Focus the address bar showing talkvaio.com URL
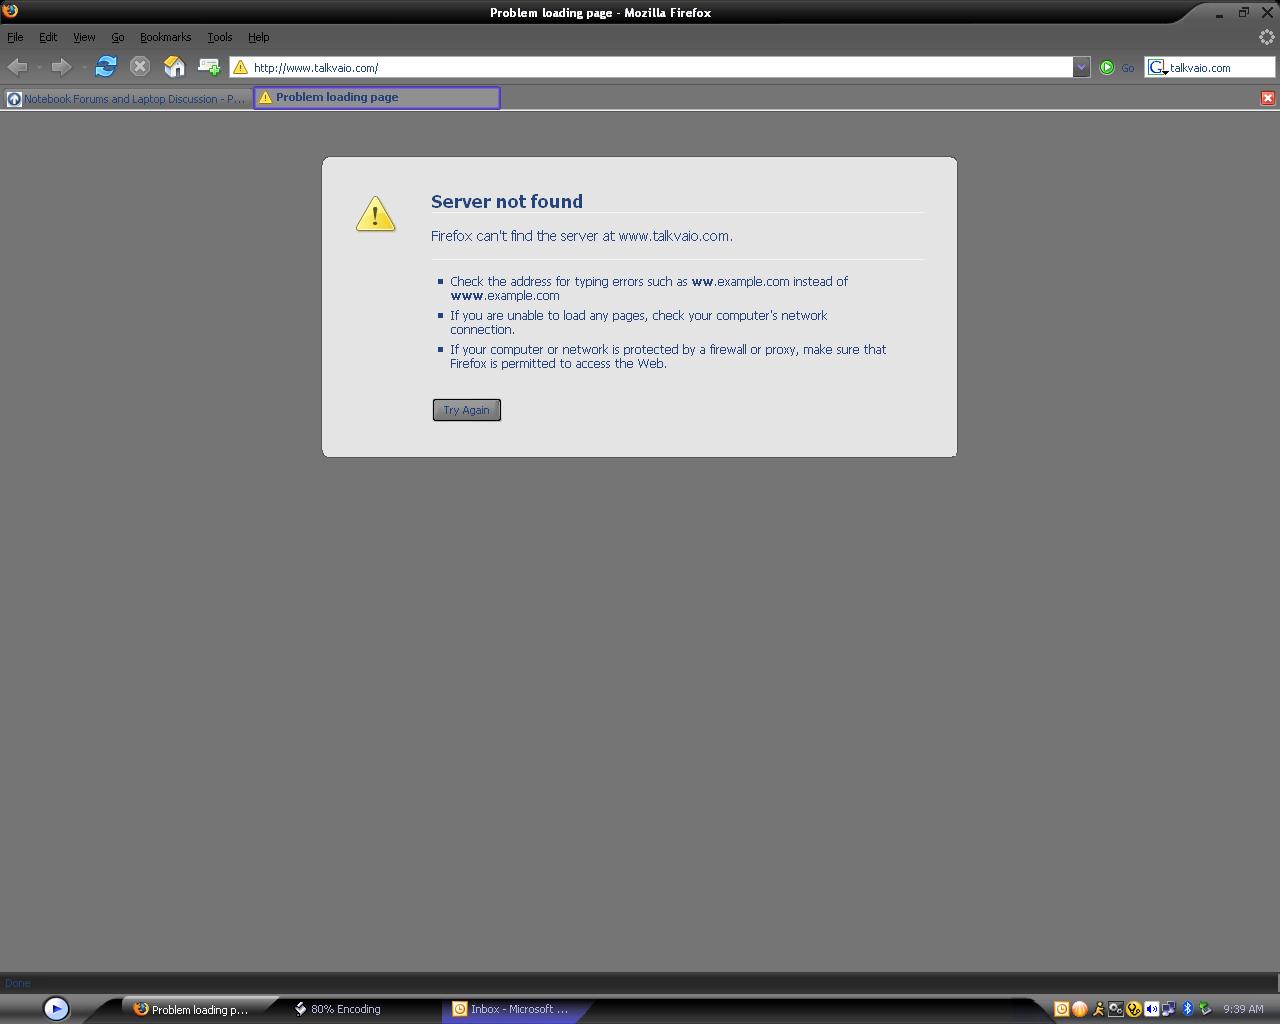Image resolution: width=1280 pixels, height=1024 pixels. pyautogui.click(x=660, y=67)
